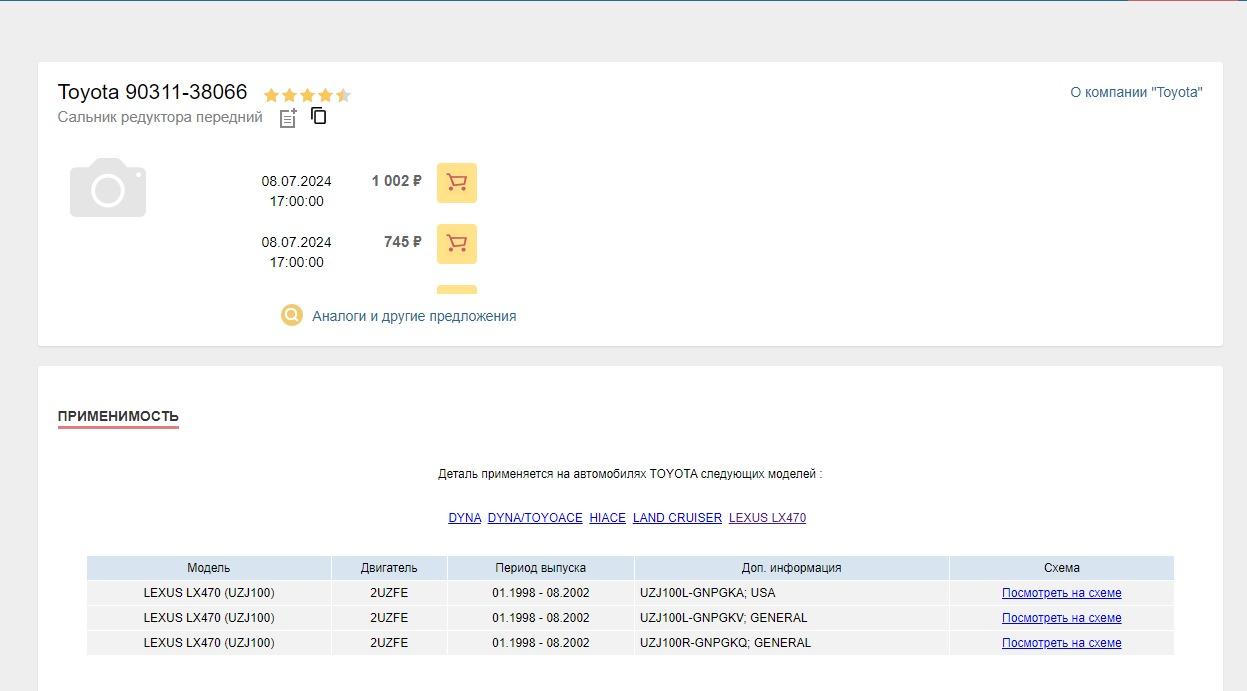Click the Модель column header
The height and width of the screenshot is (691, 1247).
pos(209,568)
